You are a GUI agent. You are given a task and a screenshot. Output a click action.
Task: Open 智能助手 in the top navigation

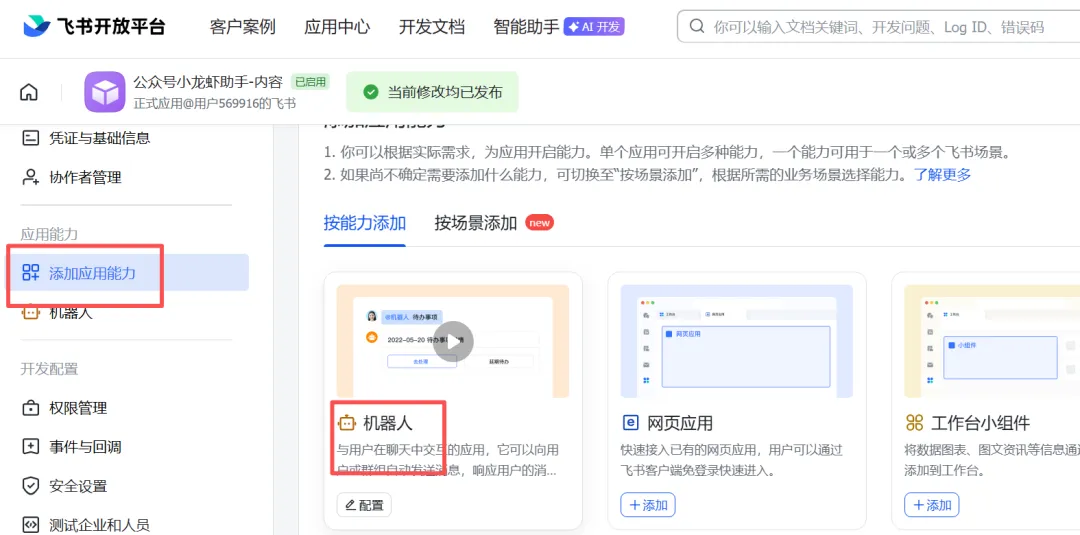(x=526, y=27)
